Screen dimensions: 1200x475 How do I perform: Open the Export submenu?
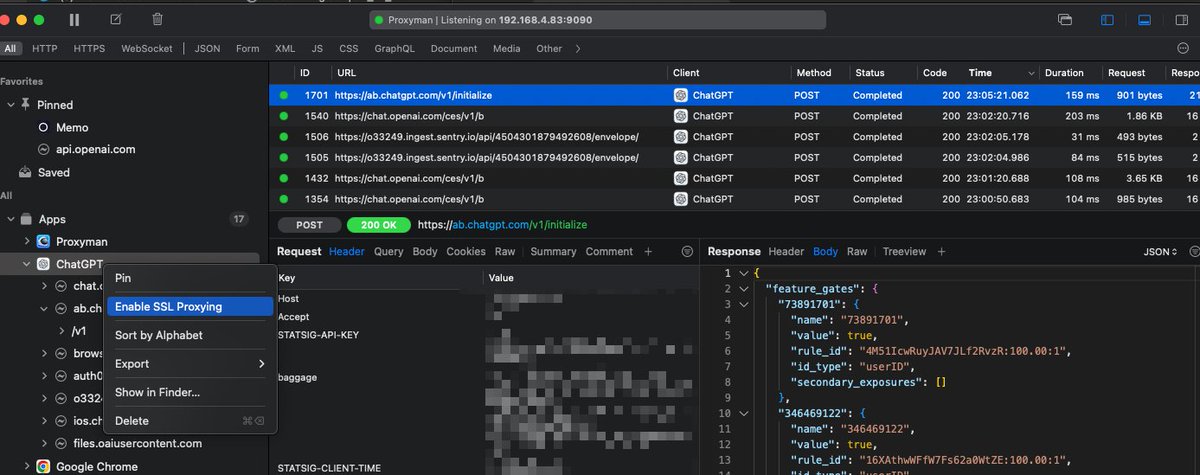[x=190, y=364]
